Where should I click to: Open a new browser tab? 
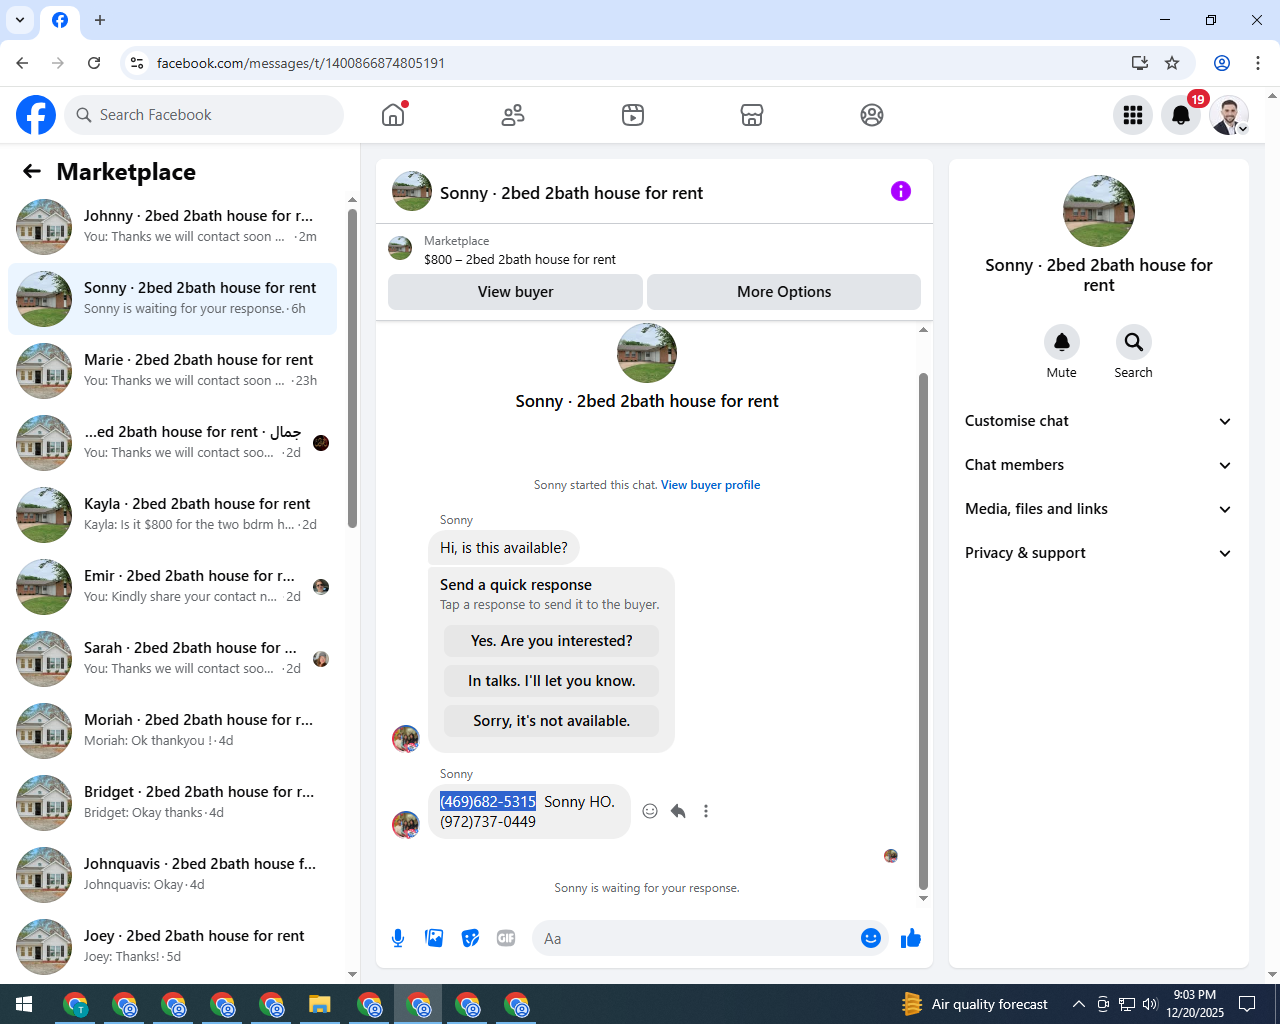[100, 20]
